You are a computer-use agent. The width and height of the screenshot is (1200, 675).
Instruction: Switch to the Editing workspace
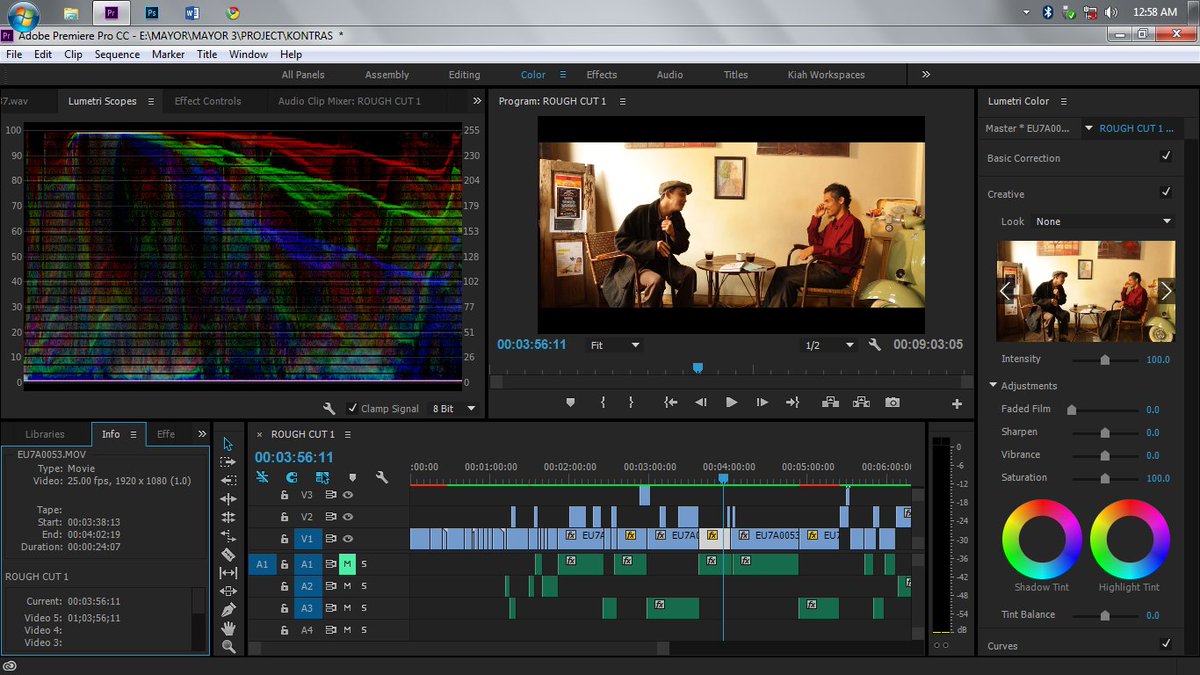coord(464,75)
